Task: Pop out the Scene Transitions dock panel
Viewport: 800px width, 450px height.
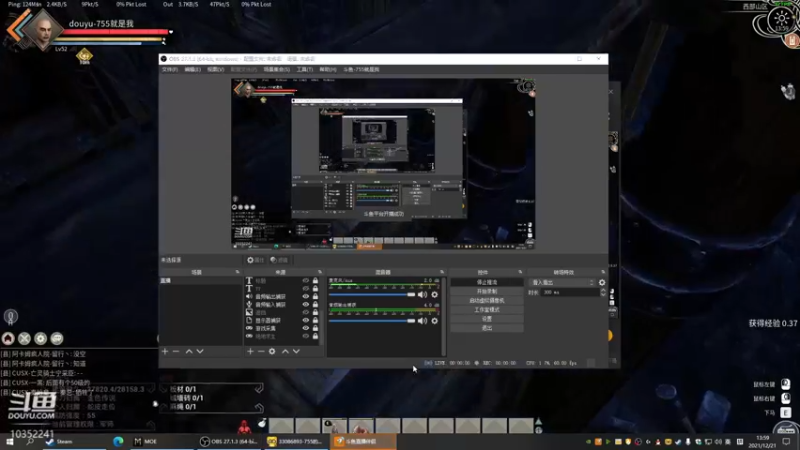Action: tap(603, 272)
